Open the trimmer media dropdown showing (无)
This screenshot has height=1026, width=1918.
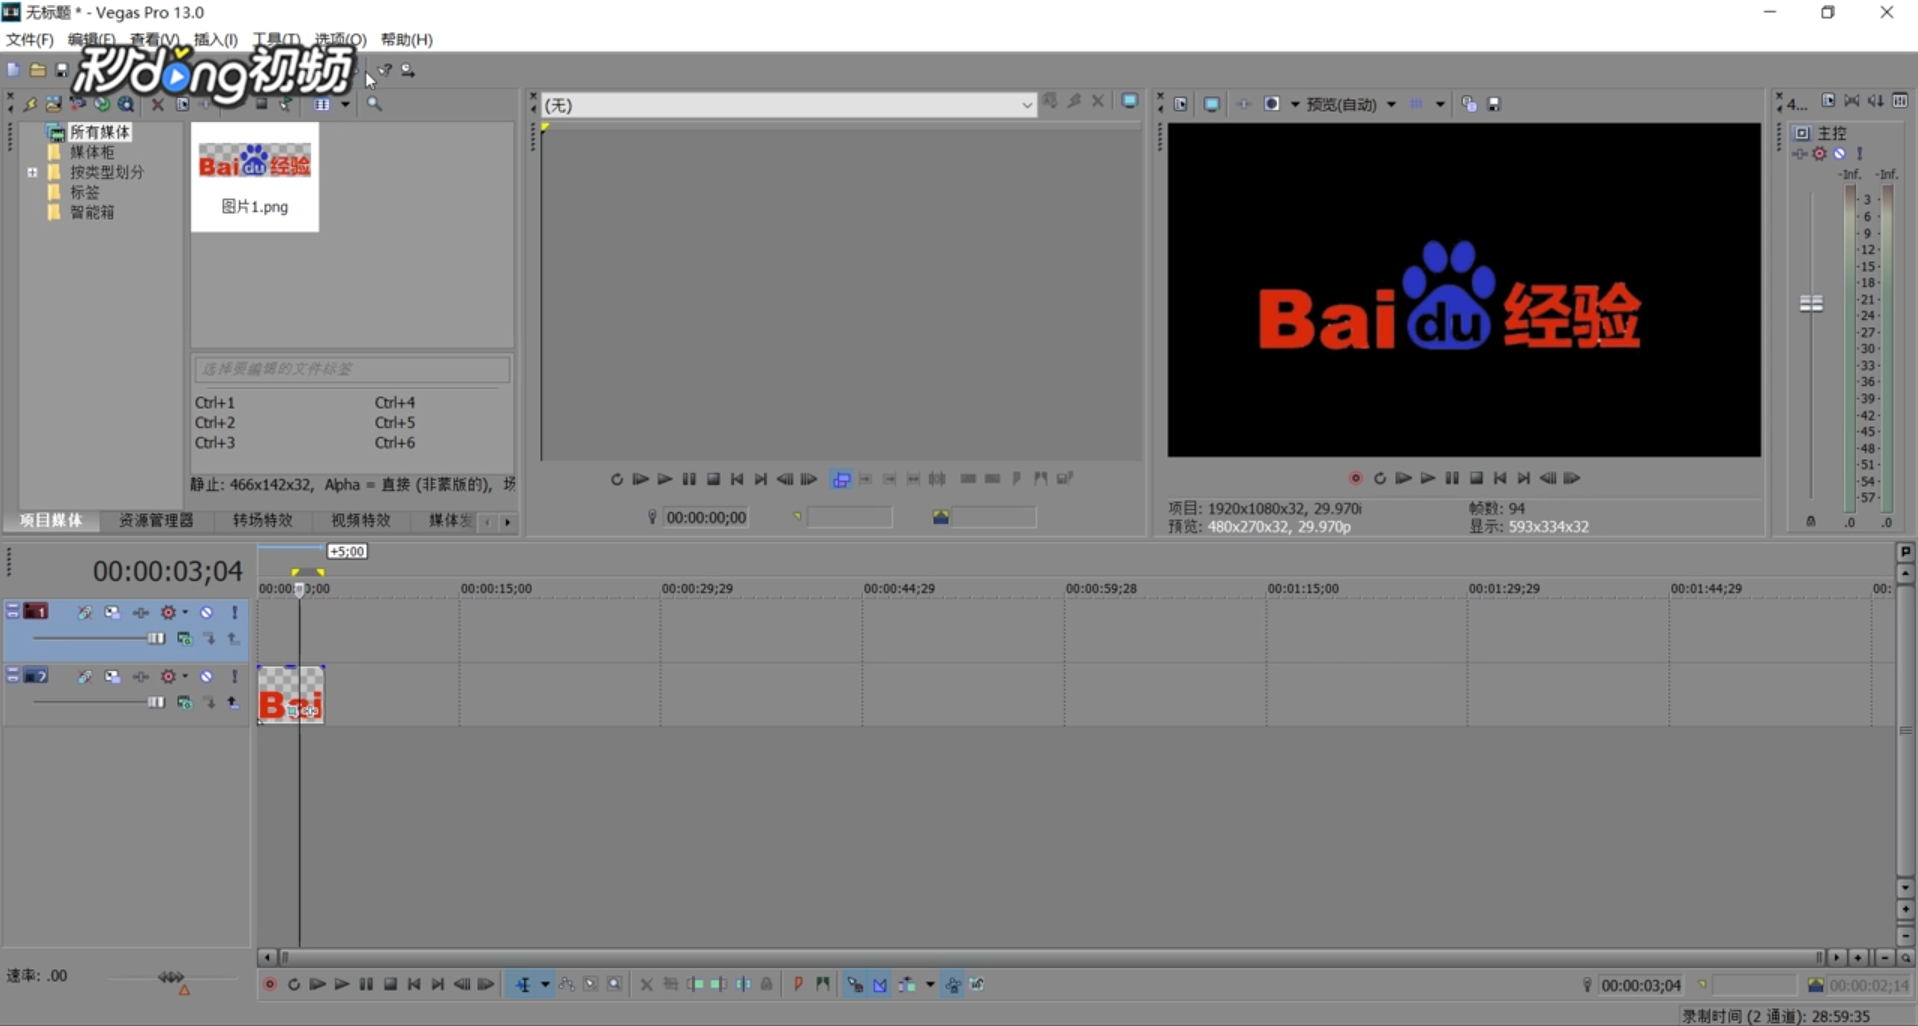pos(788,105)
